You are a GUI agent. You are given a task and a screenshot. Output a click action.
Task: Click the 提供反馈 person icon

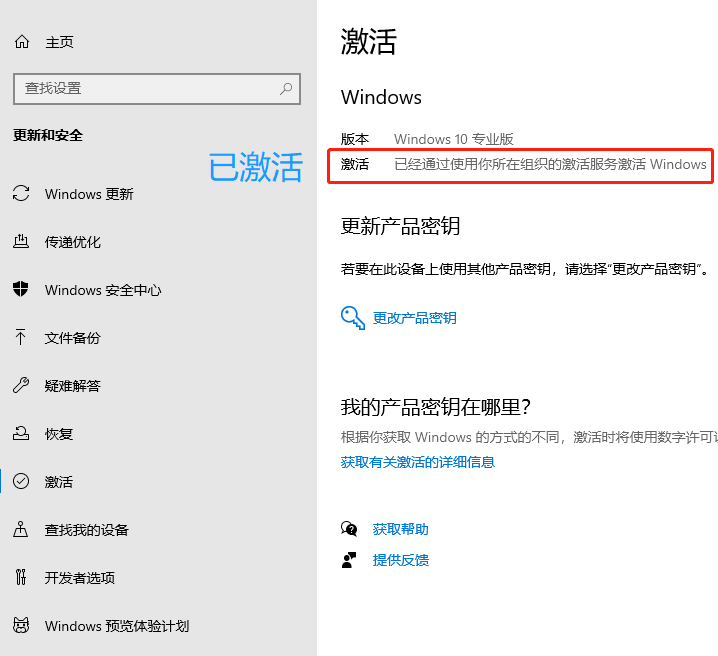pos(348,559)
